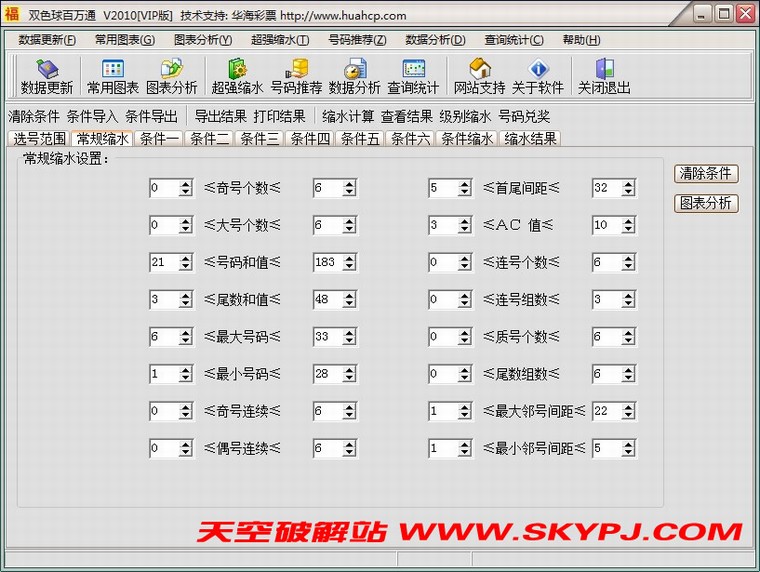Click the 最大号码 maximum value field
Image resolution: width=760 pixels, height=572 pixels.
[x=326, y=337]
